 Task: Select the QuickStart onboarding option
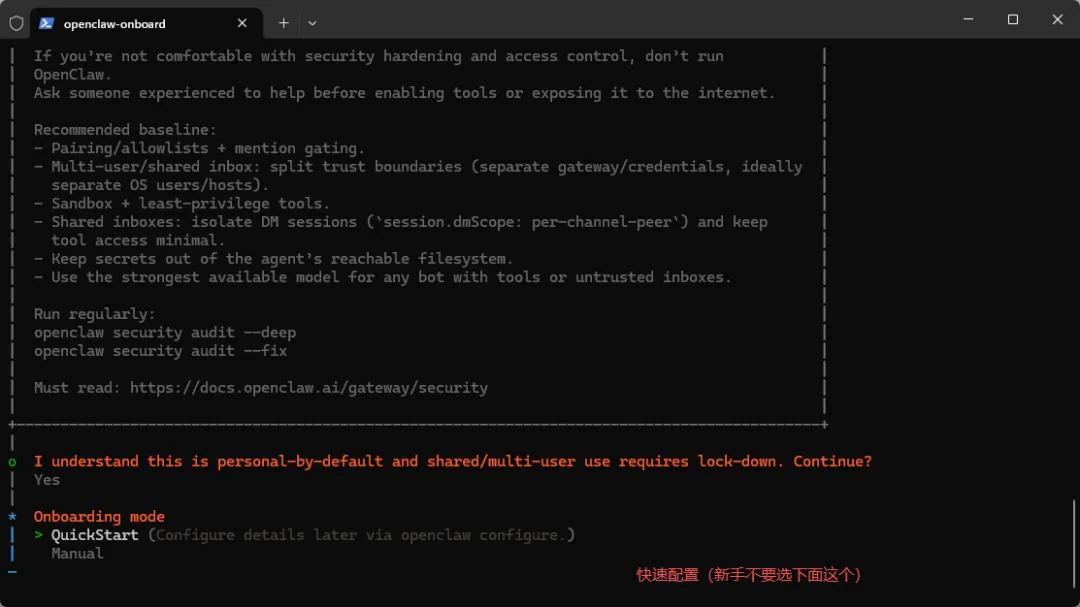[x=95, y=535]
